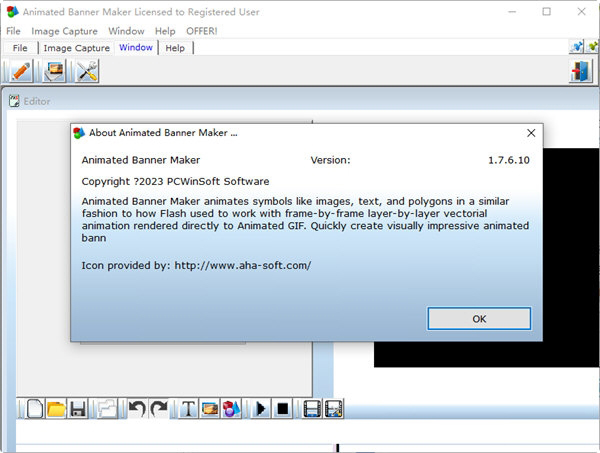Close the About Animated Banner Maker dialog
600x453 pixels.
tap(530, 132)
